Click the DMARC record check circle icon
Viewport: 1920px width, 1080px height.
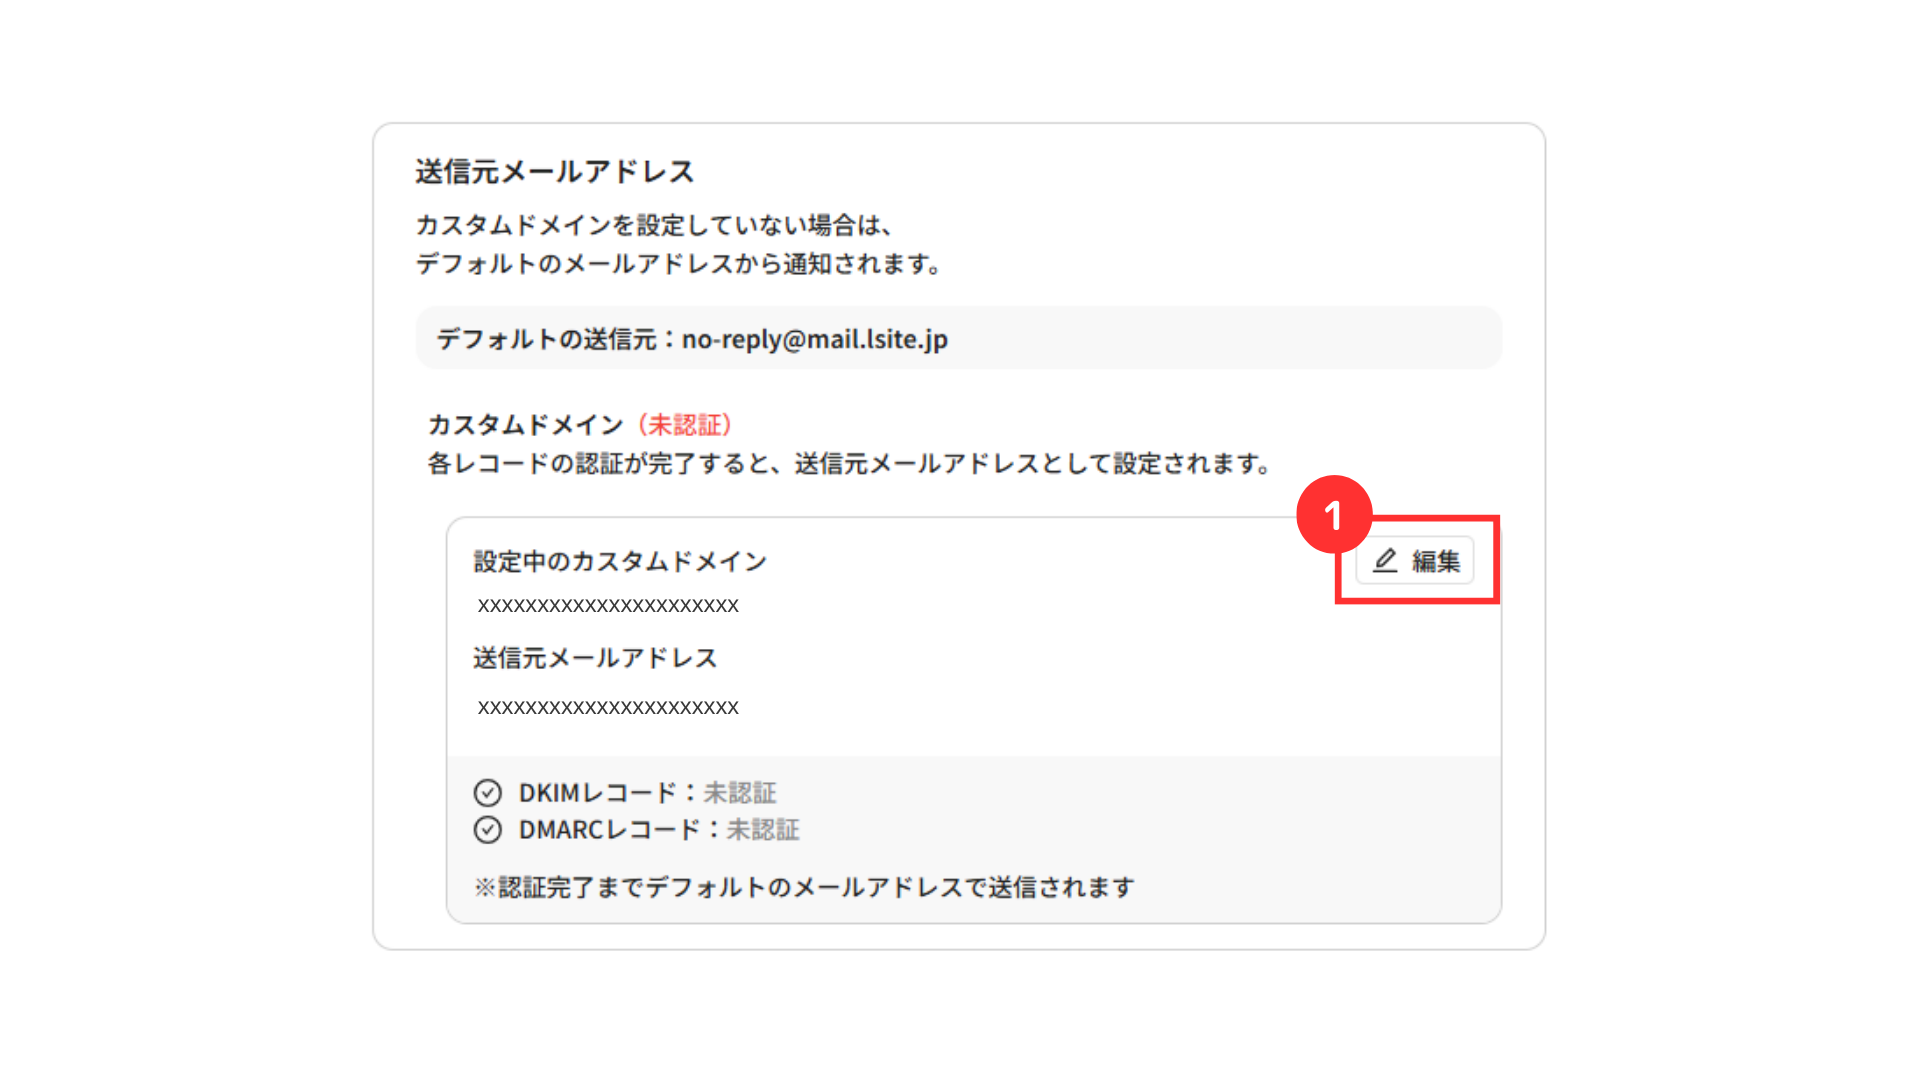488,830
